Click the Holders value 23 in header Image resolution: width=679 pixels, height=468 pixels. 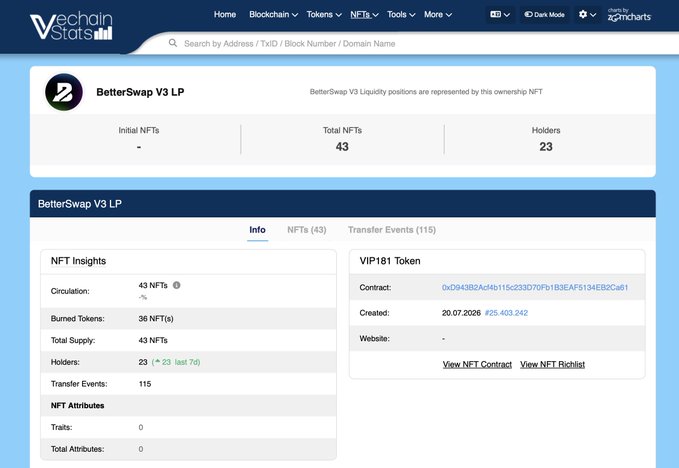pos(546,147)
